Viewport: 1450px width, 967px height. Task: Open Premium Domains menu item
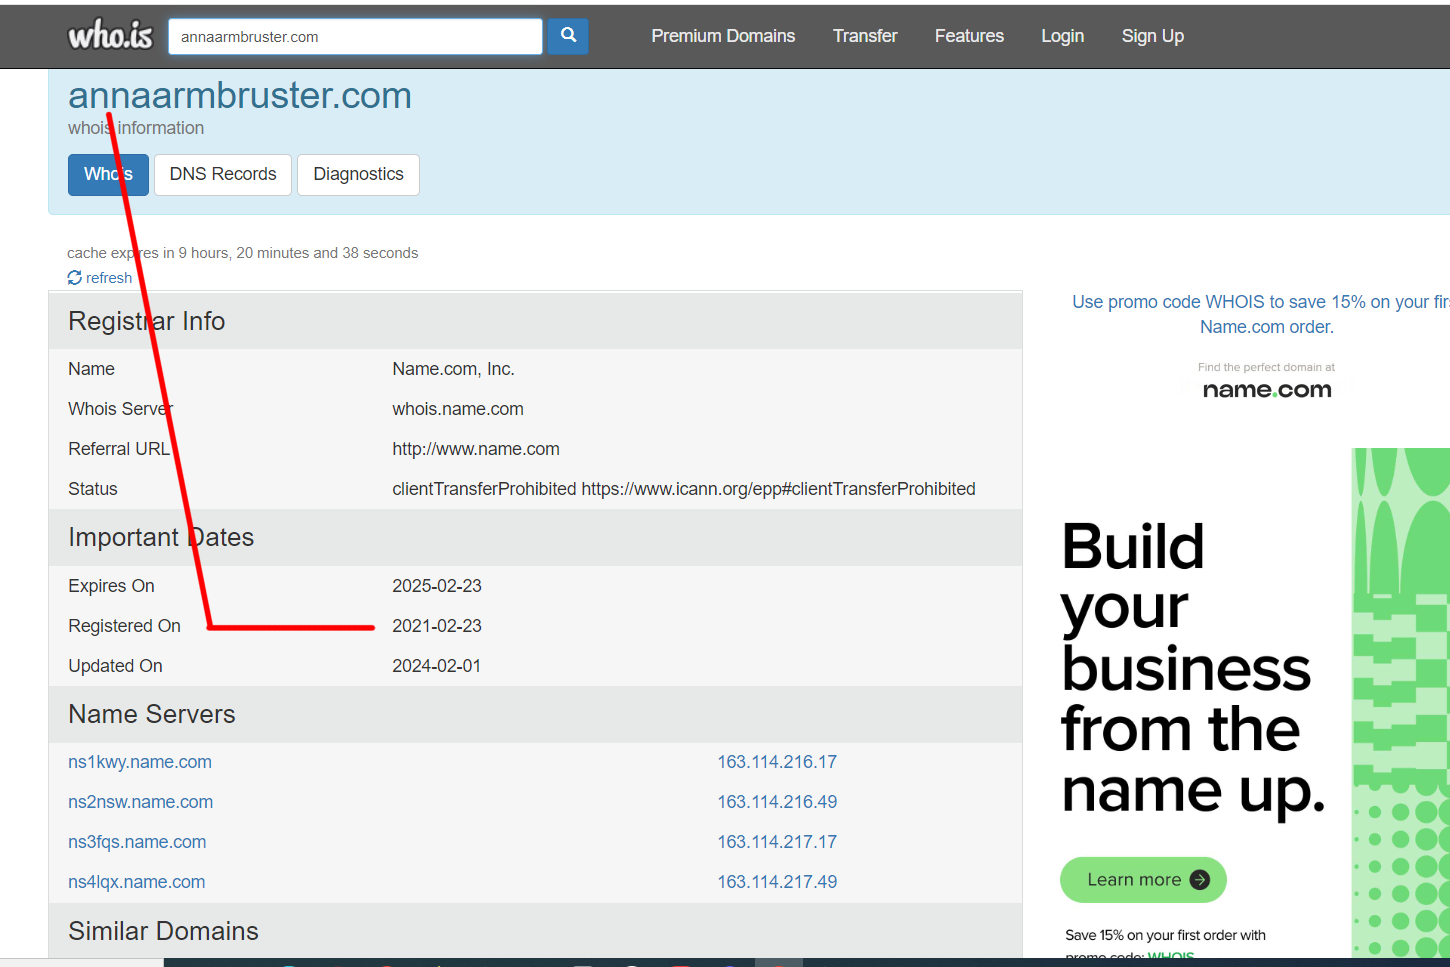pos(723,36)
